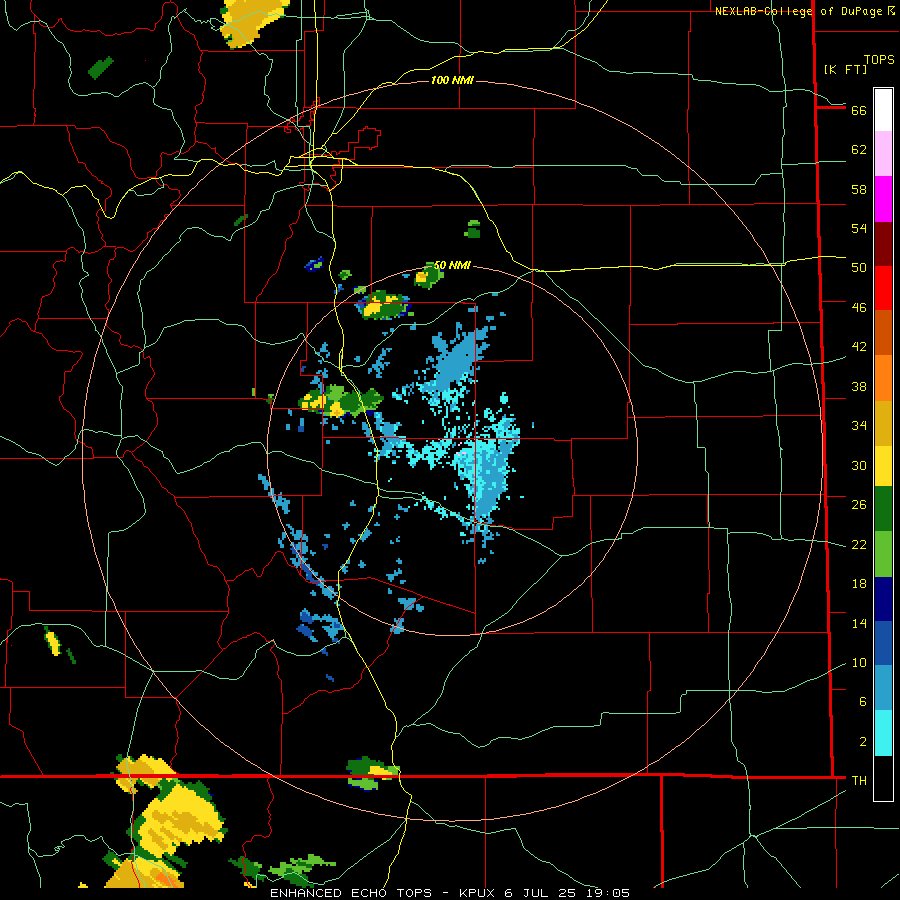Image resolution: width=900 pixels, height=900 pixels.
Task: Click the 10 legend value
Action: pyautogui.click(x=859, y=662)
